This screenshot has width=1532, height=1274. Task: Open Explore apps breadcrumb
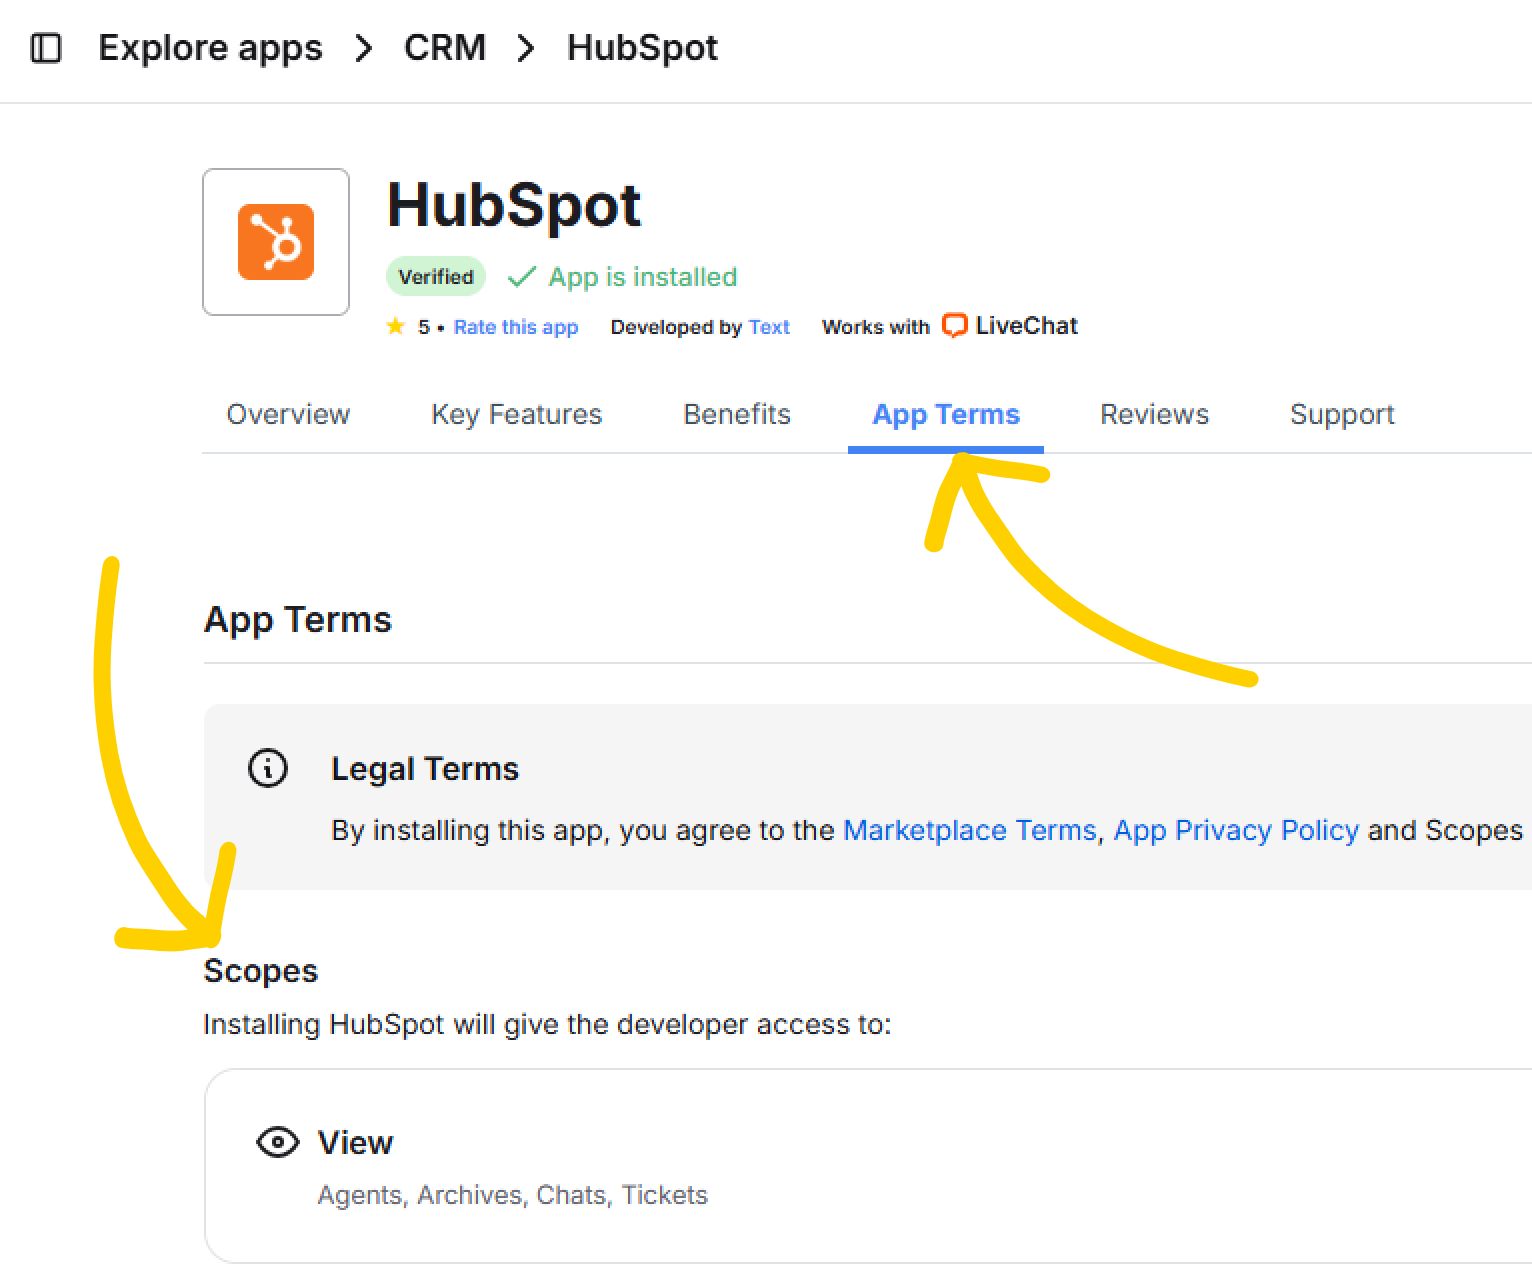[210, 48]
